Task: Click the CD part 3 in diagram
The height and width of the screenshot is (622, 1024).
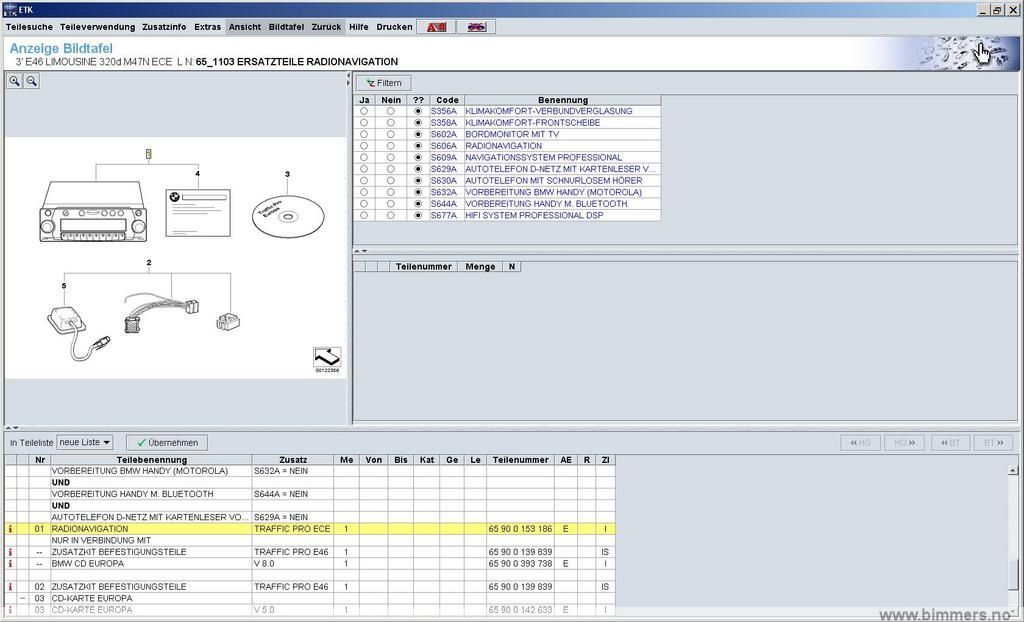Action: coord(288,215)
